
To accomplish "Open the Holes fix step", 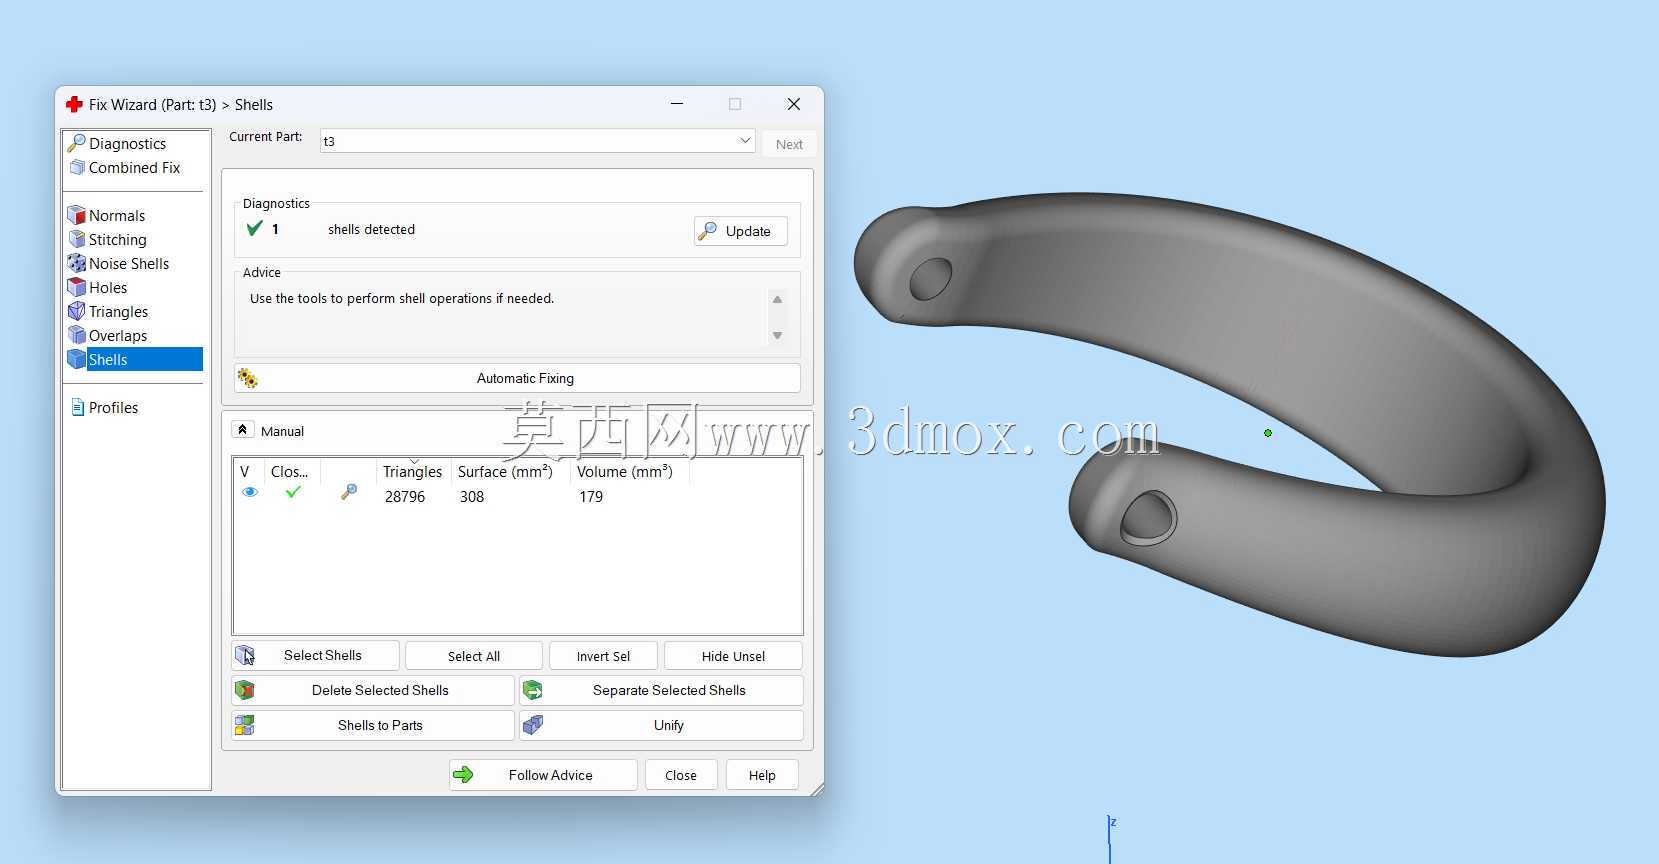I will click(108, 287).
